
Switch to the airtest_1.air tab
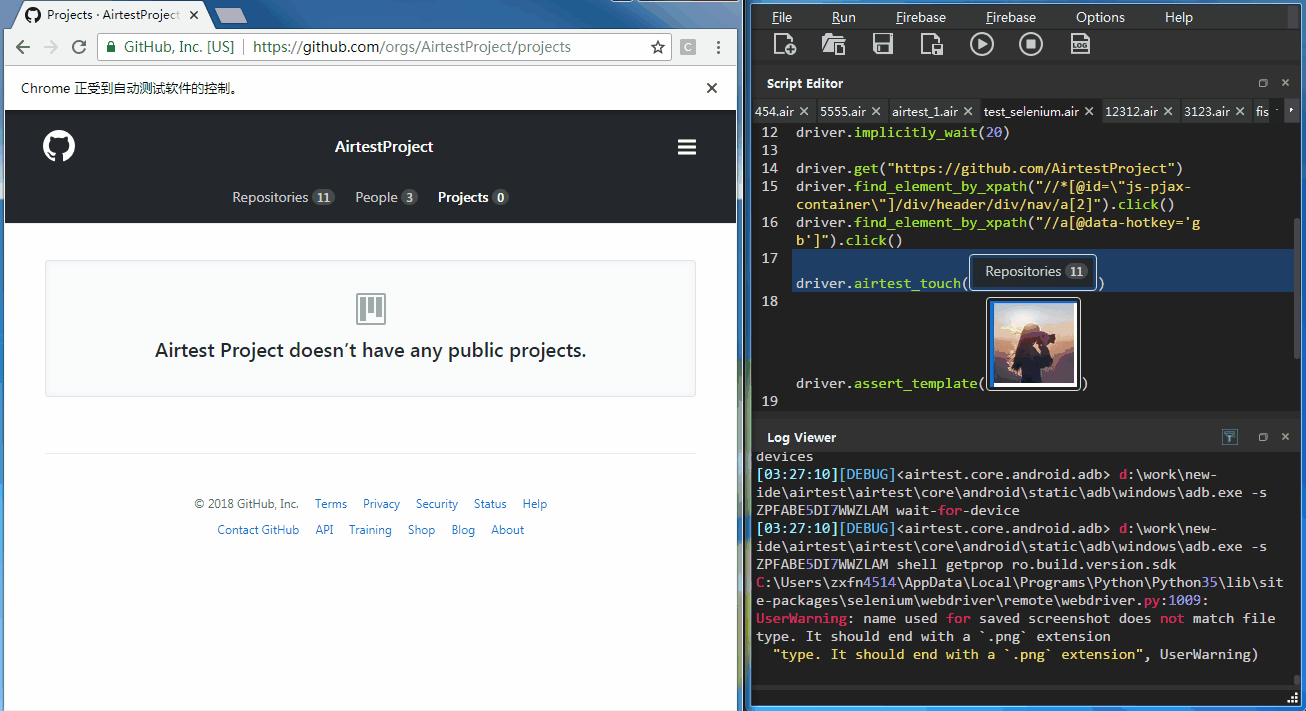coord(924,112)
